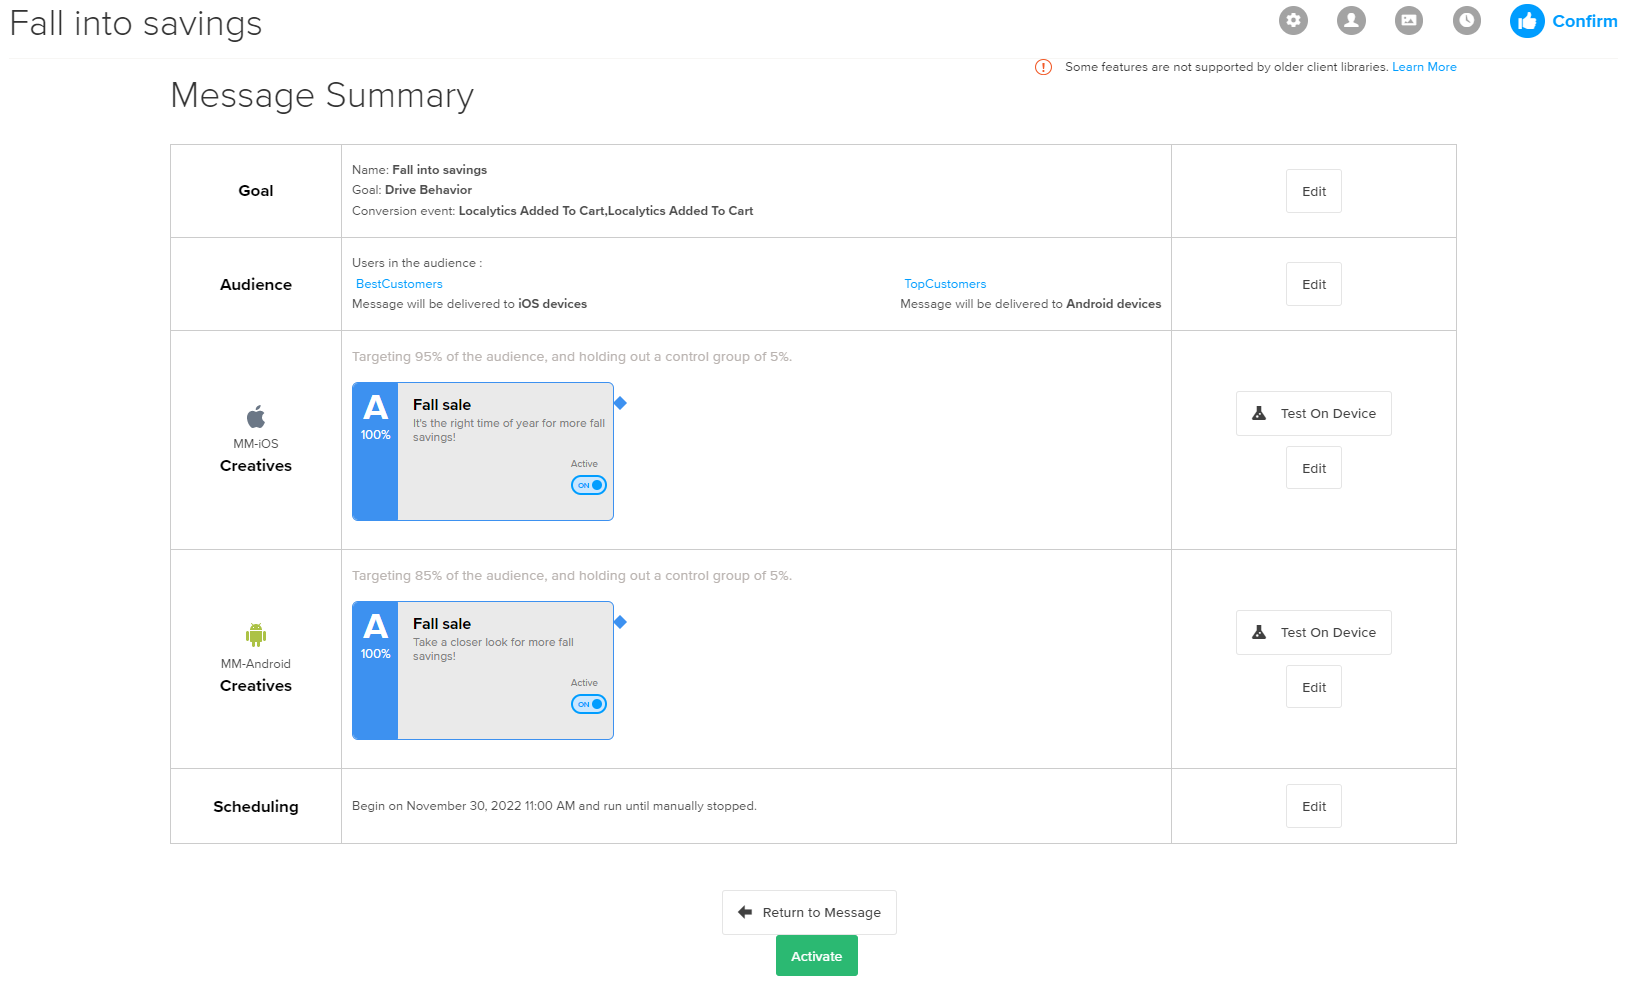Edit the Goal section
The height and width of the screenshot is (992, 1633).
[x=1313, y=191]
